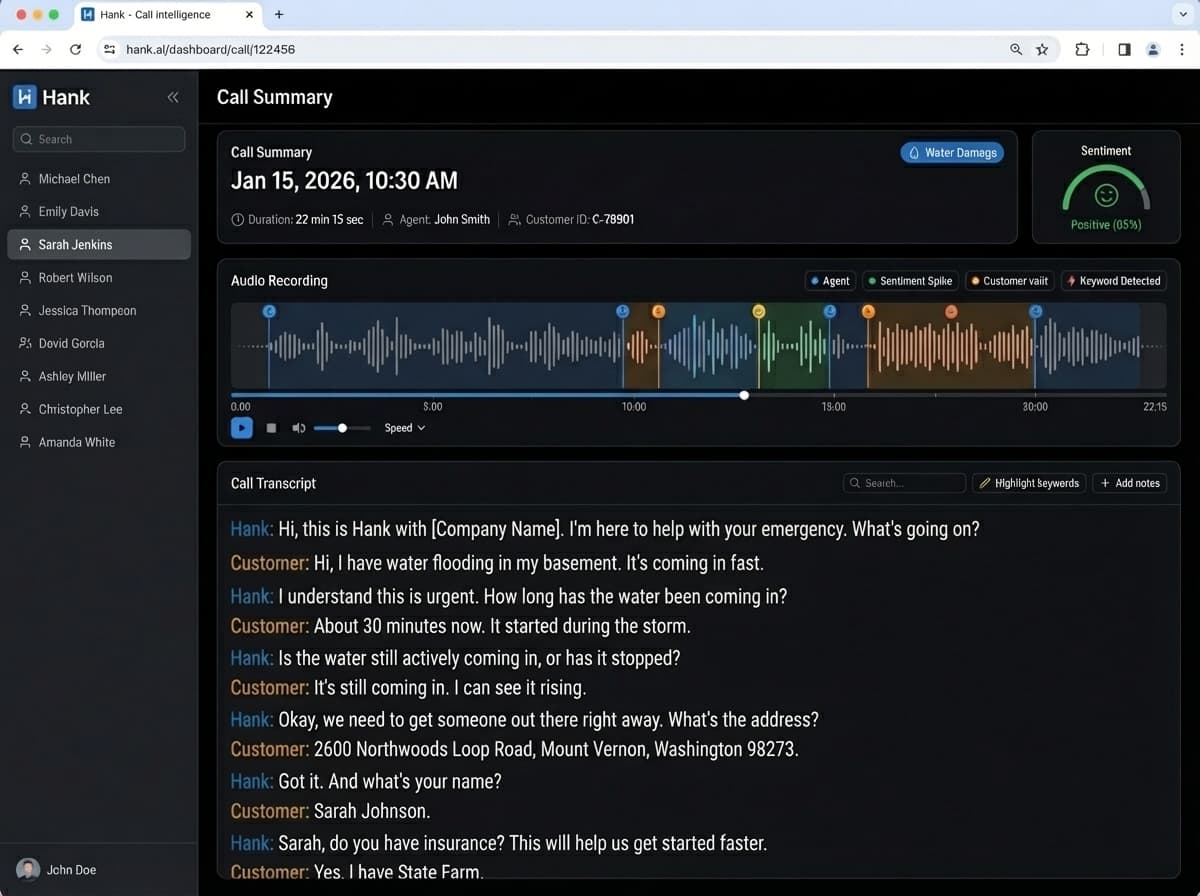Toggle the Keyword Detected filter
The width and height of the screenshot is (1200, 896).
click(x=1113, y=281)
